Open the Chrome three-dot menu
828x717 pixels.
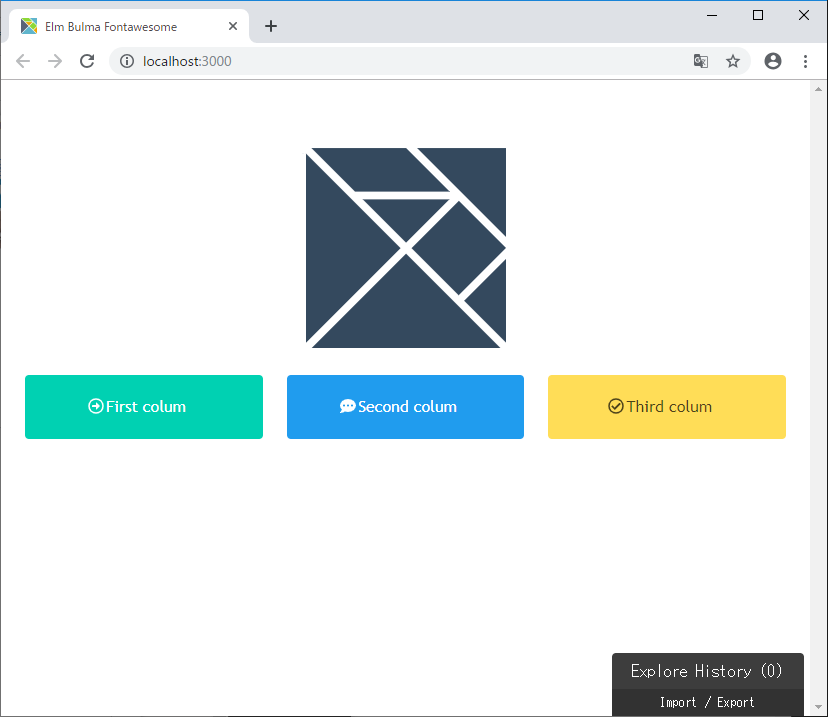805,61
